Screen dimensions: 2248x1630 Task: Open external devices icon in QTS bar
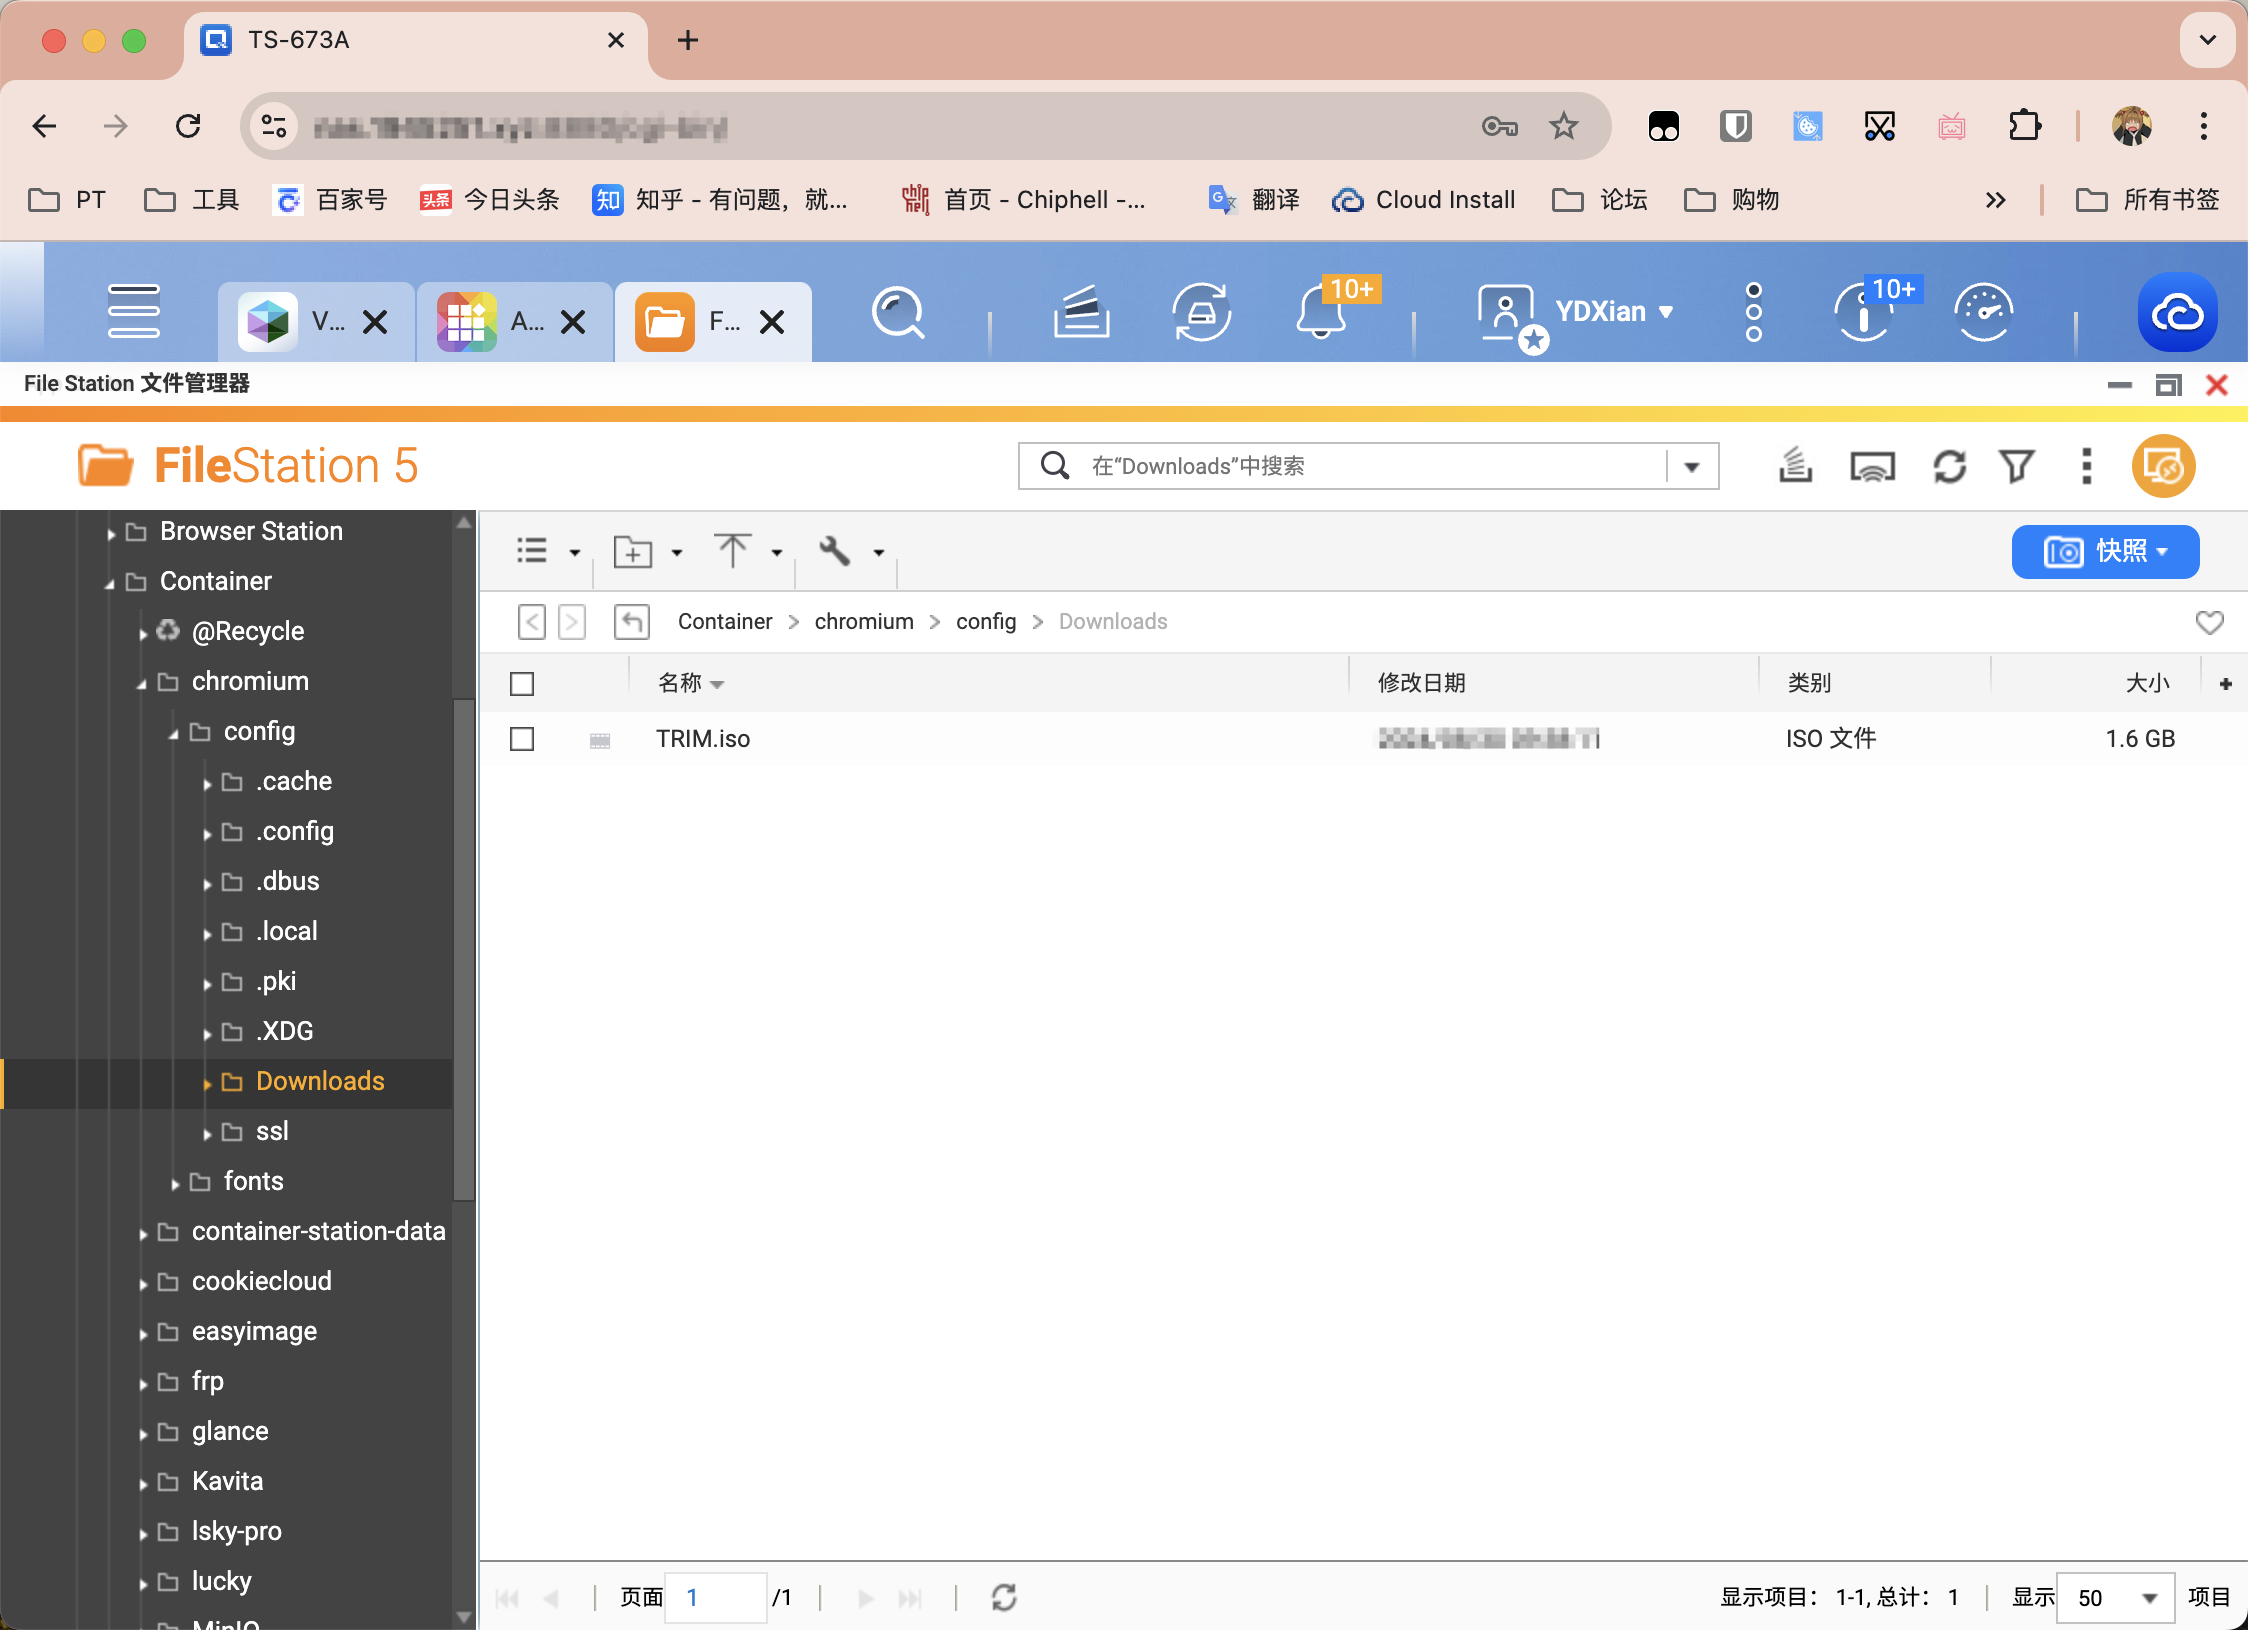1201,312
